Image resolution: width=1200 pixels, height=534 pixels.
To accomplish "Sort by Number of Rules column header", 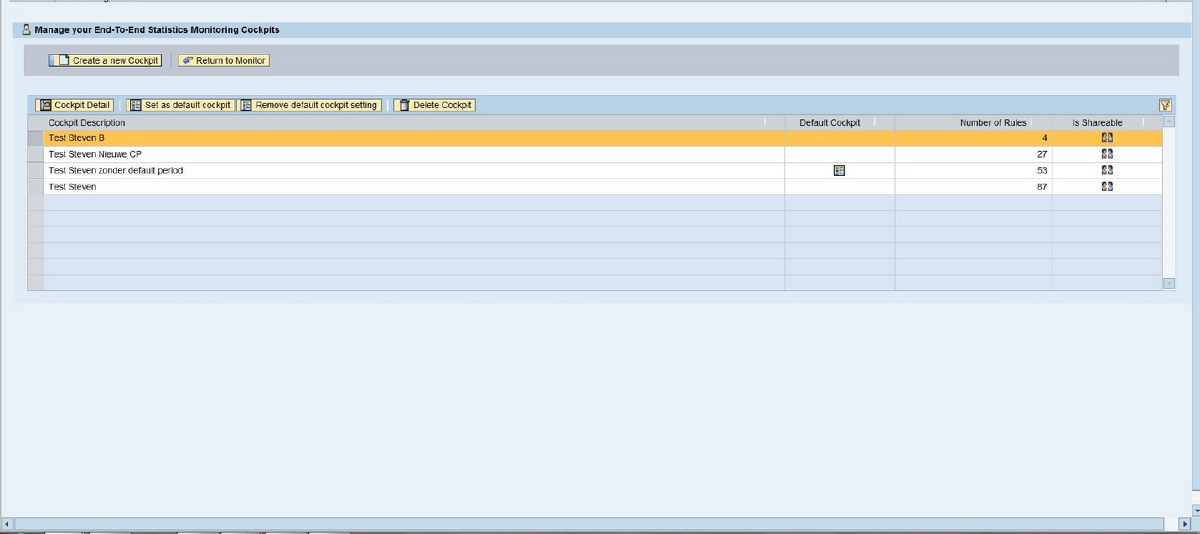I will pyautogui.click(x=992, y=122).
